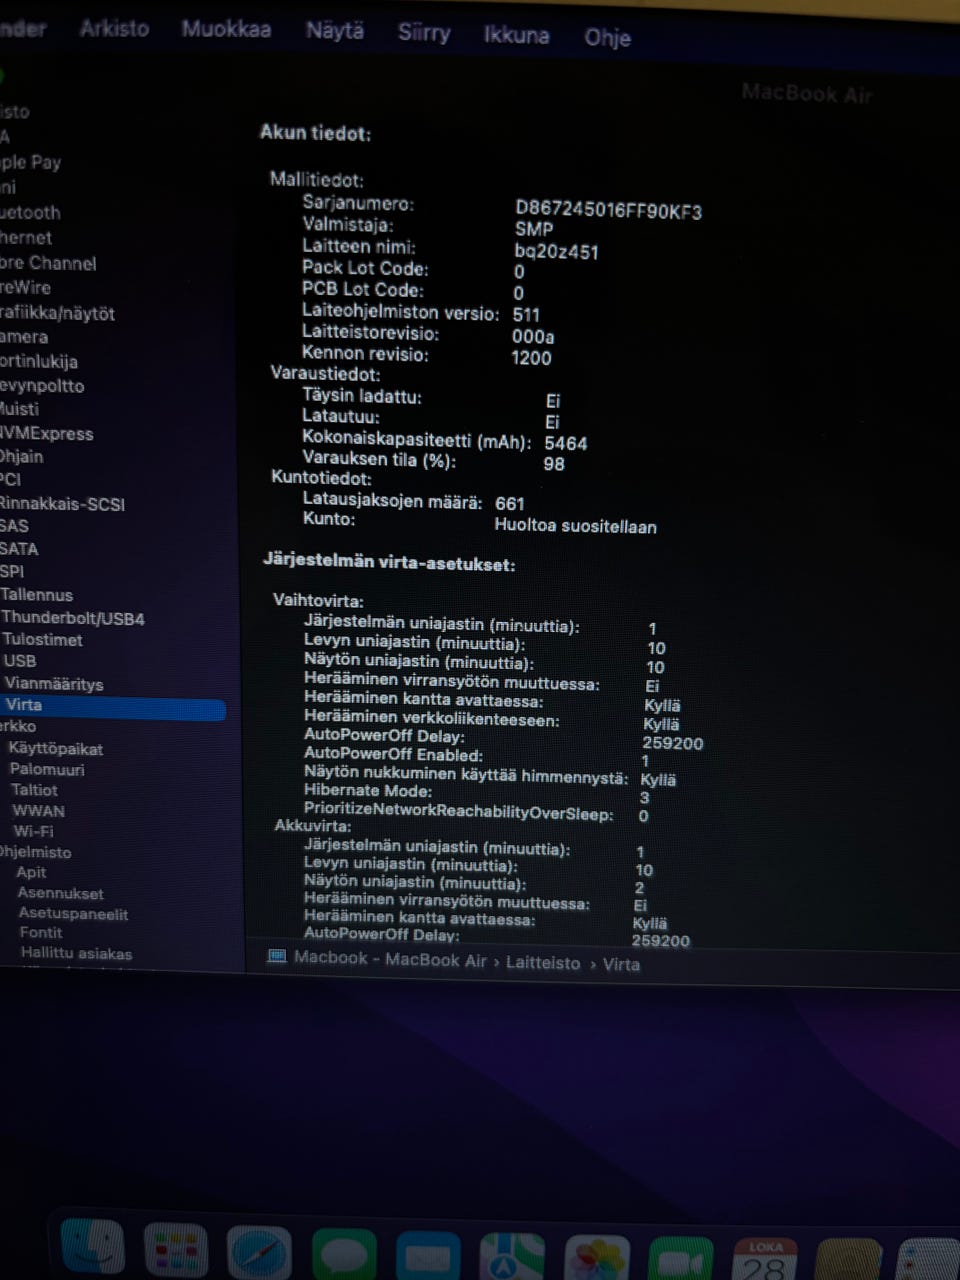Select SATA in the sidebar
Viewport: 960px width, 1280px height.
[19, 548]
